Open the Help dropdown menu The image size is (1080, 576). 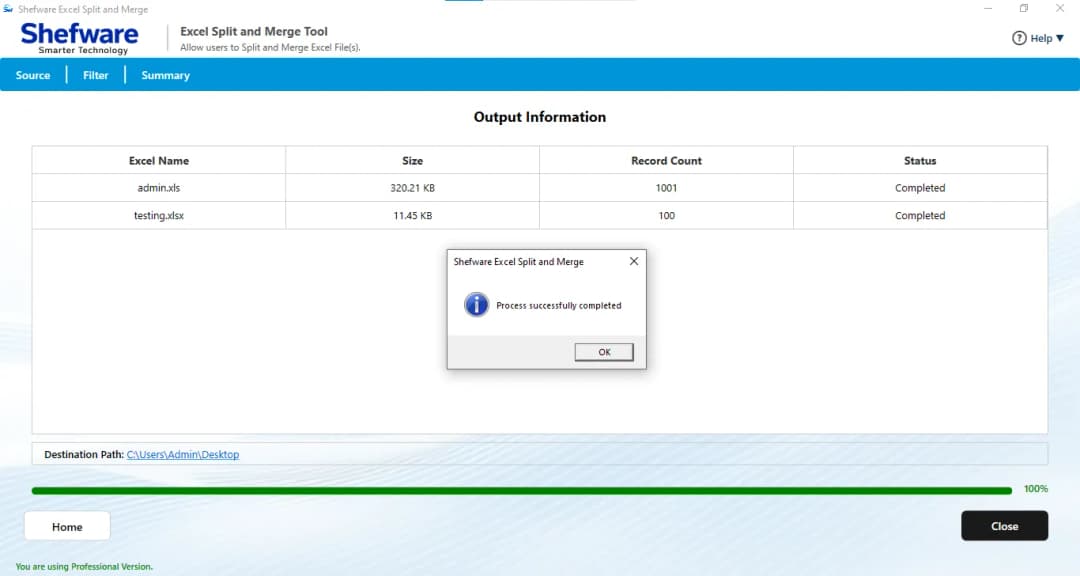tap(1047, 39)
